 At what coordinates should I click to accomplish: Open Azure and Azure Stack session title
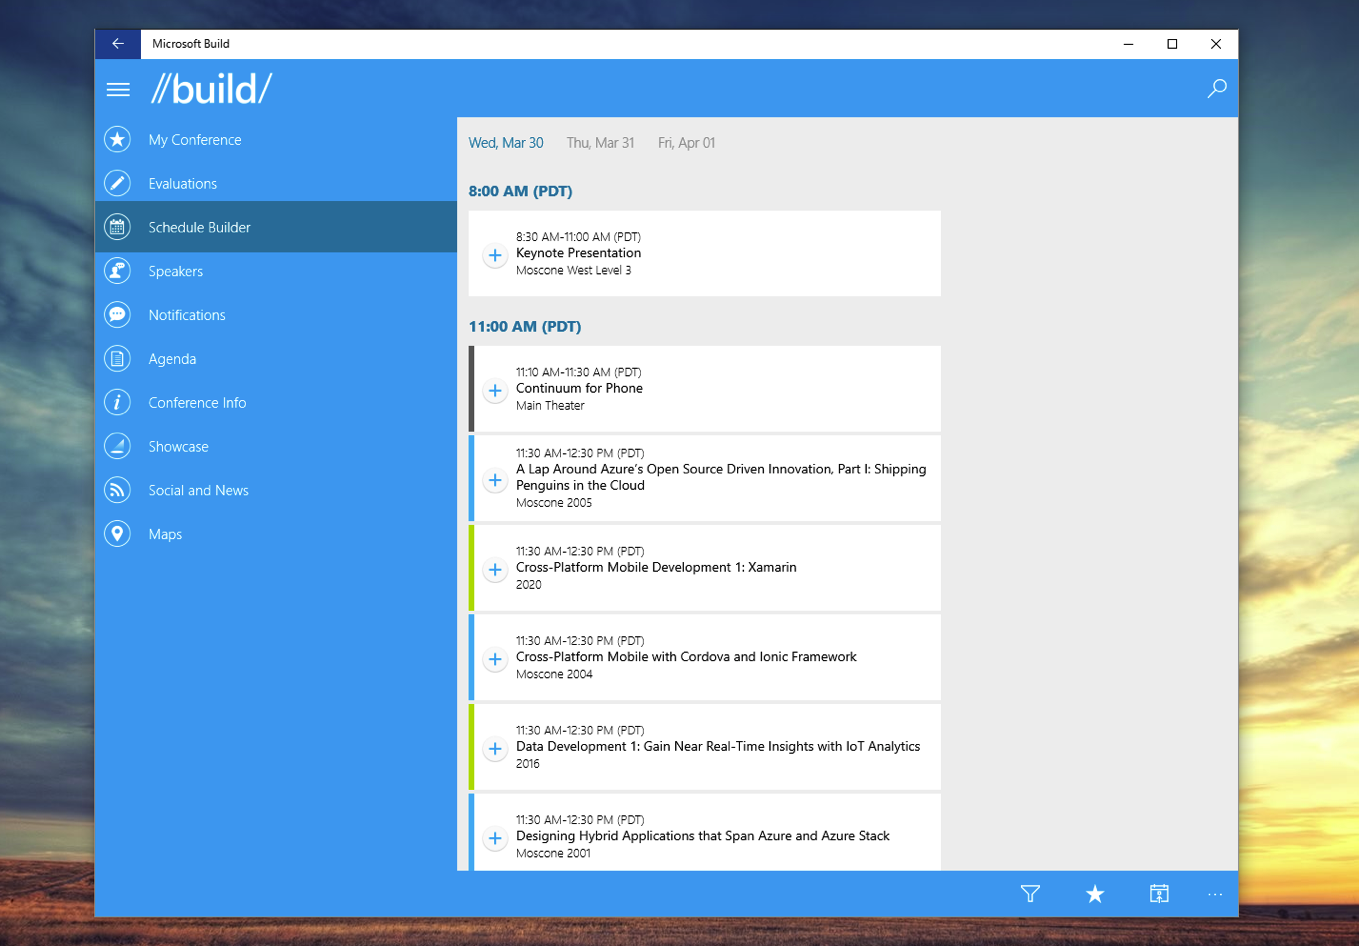coord(702,836)
